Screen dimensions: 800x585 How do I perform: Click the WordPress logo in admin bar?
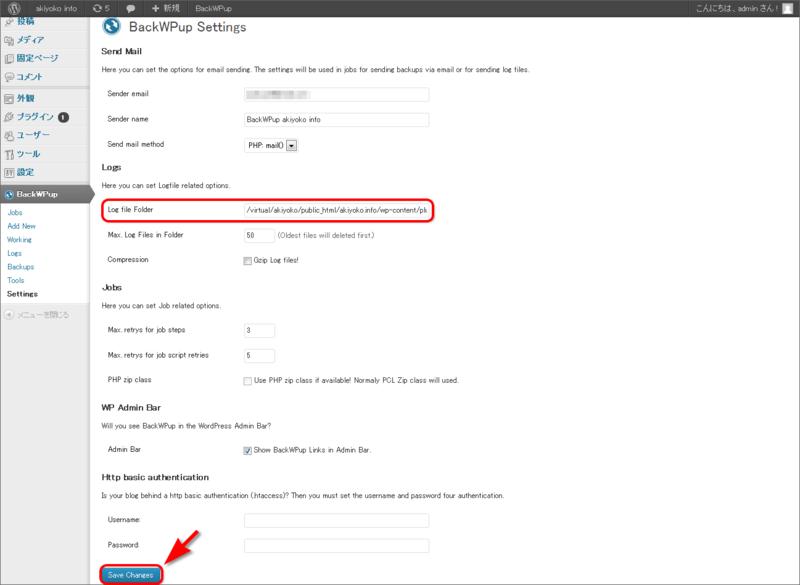(14, 8)
